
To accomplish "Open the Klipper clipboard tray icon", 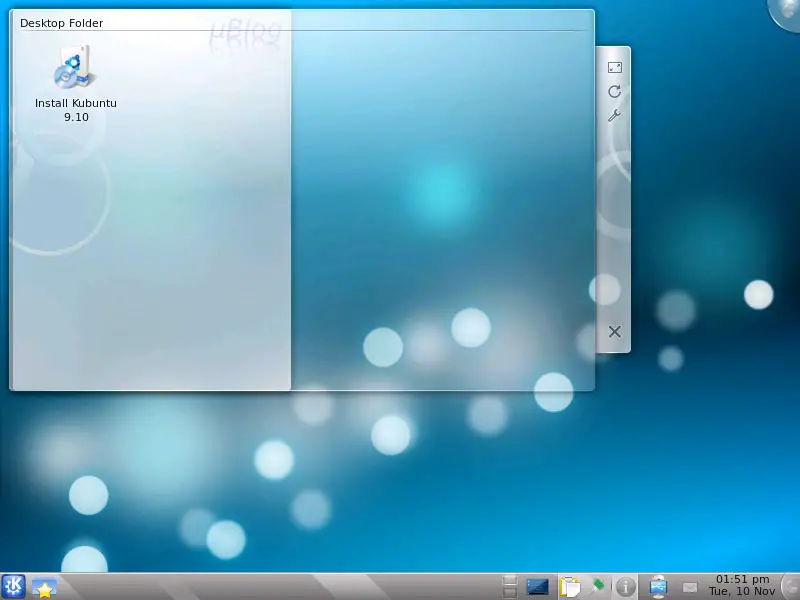I will [569, 587].
